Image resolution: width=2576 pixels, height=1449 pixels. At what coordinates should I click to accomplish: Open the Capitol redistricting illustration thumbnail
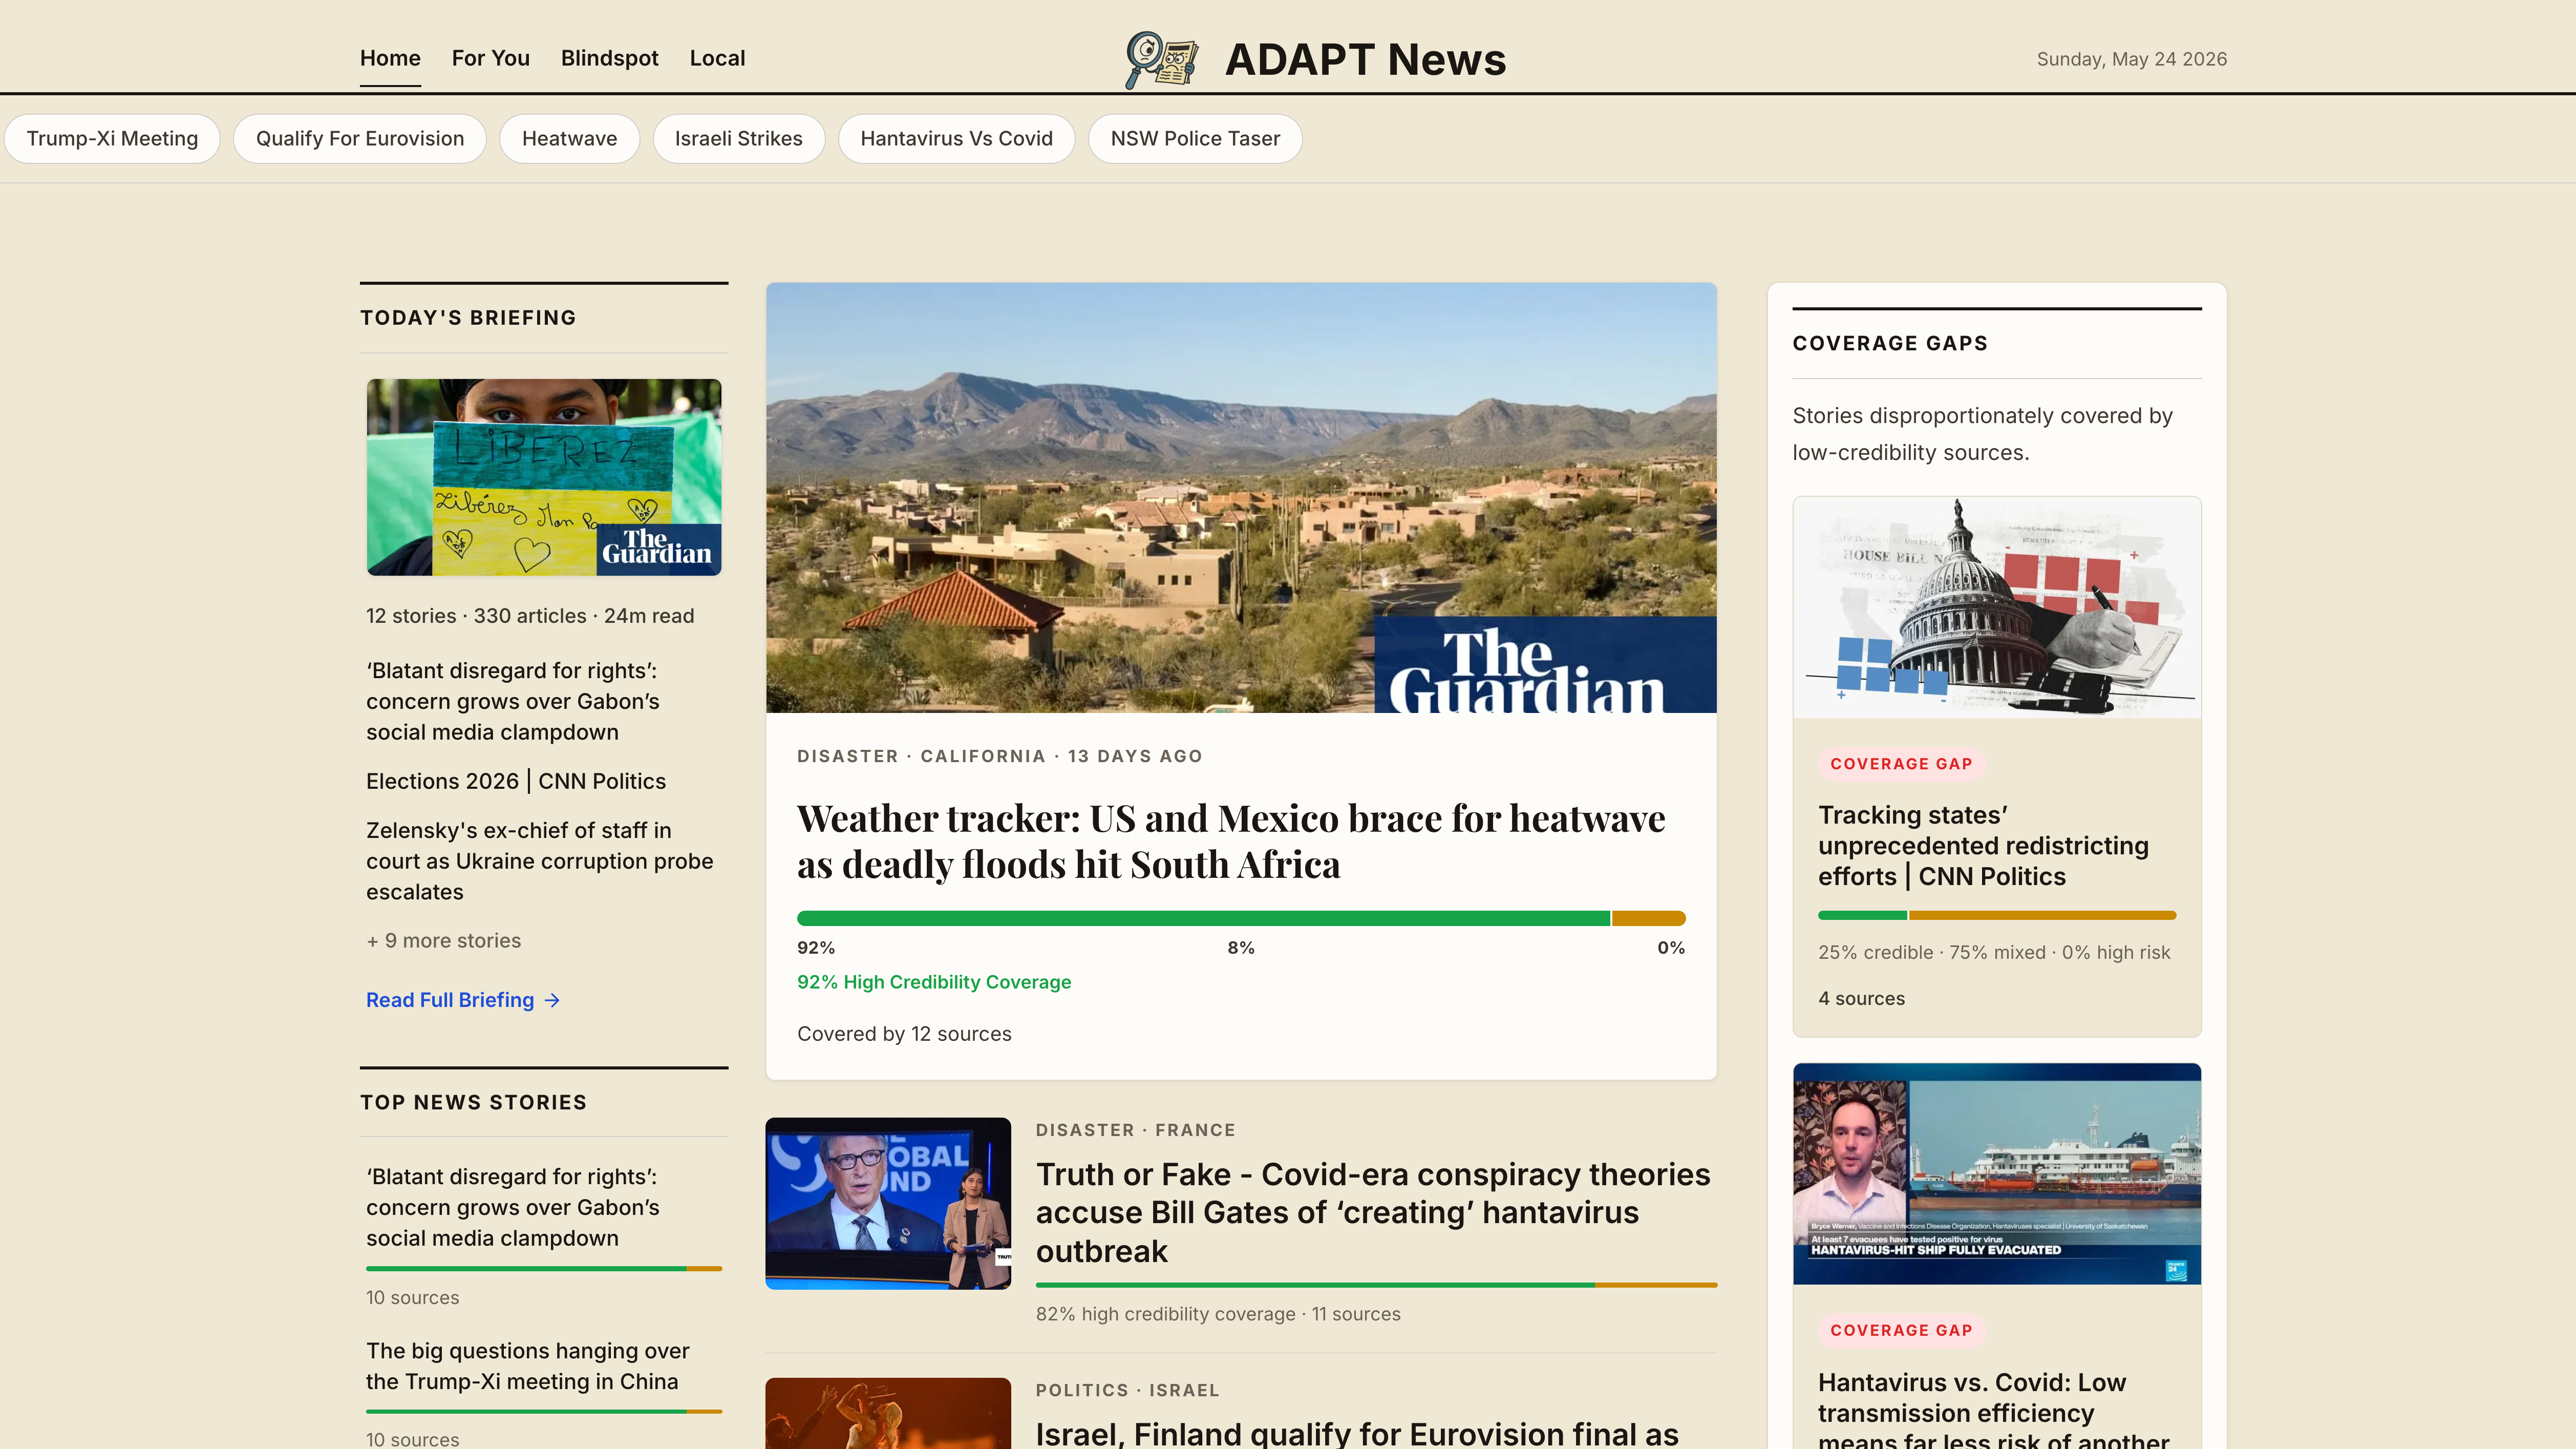[x=1997, y=607]
